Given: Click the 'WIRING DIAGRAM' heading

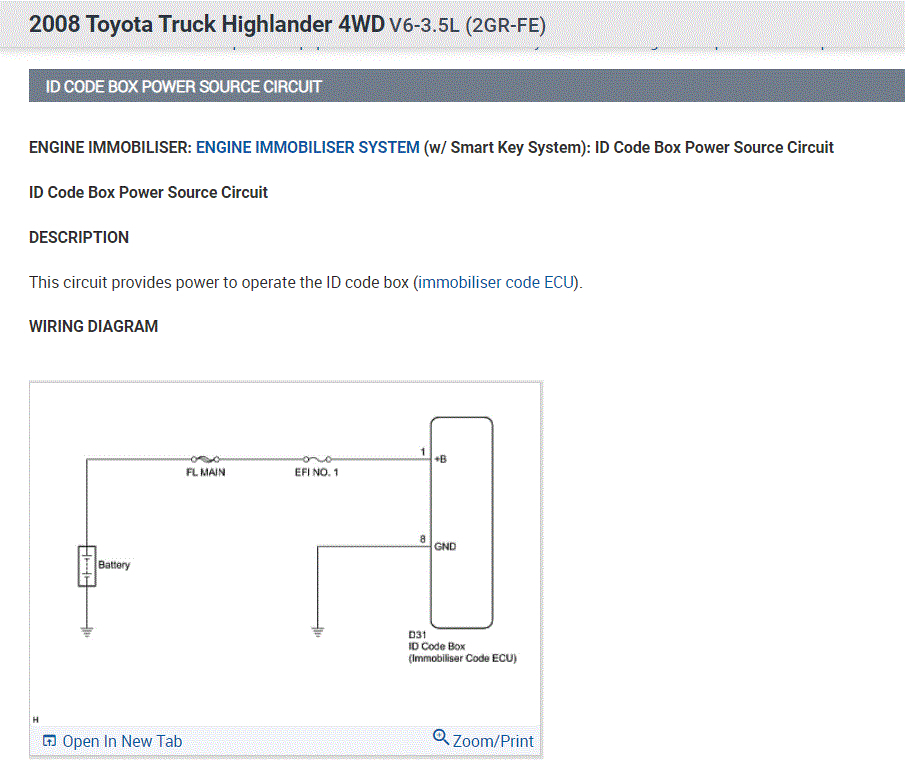Looking at the screenshot, I should (94, 327).
